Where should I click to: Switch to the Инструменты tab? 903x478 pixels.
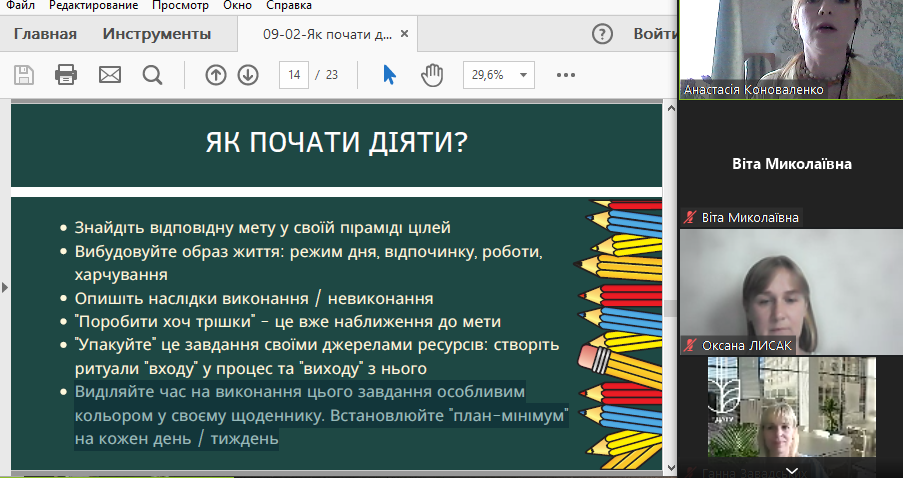point(156,34)
